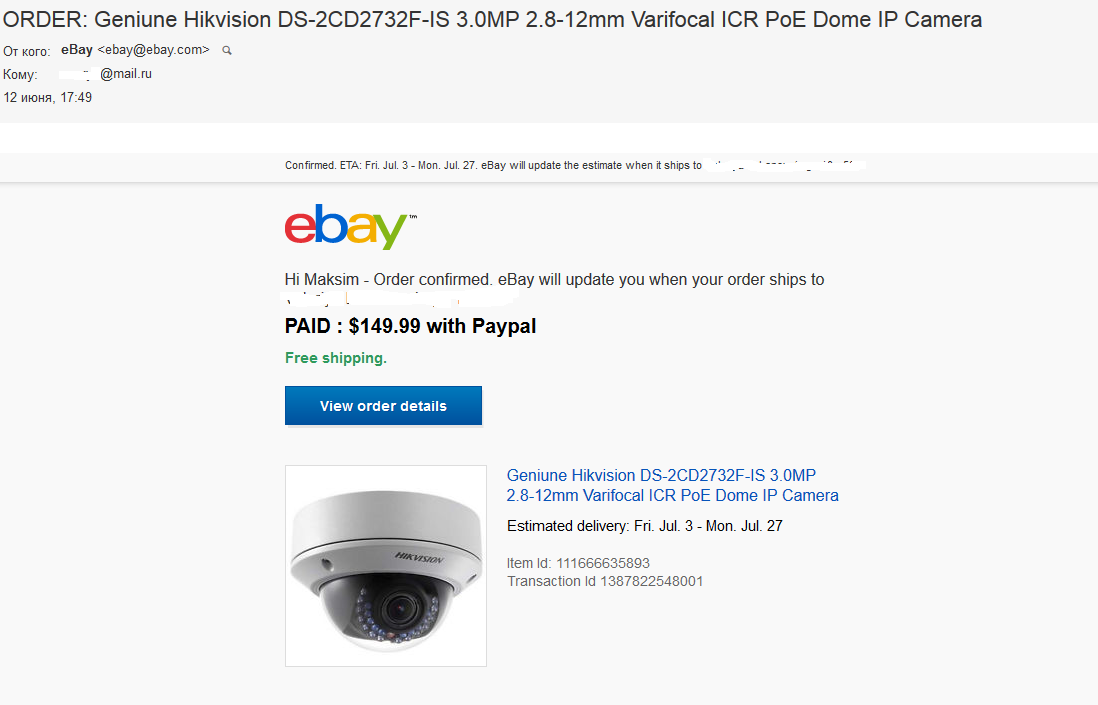Click the date 12 июня, 17:49

[48, 97]
